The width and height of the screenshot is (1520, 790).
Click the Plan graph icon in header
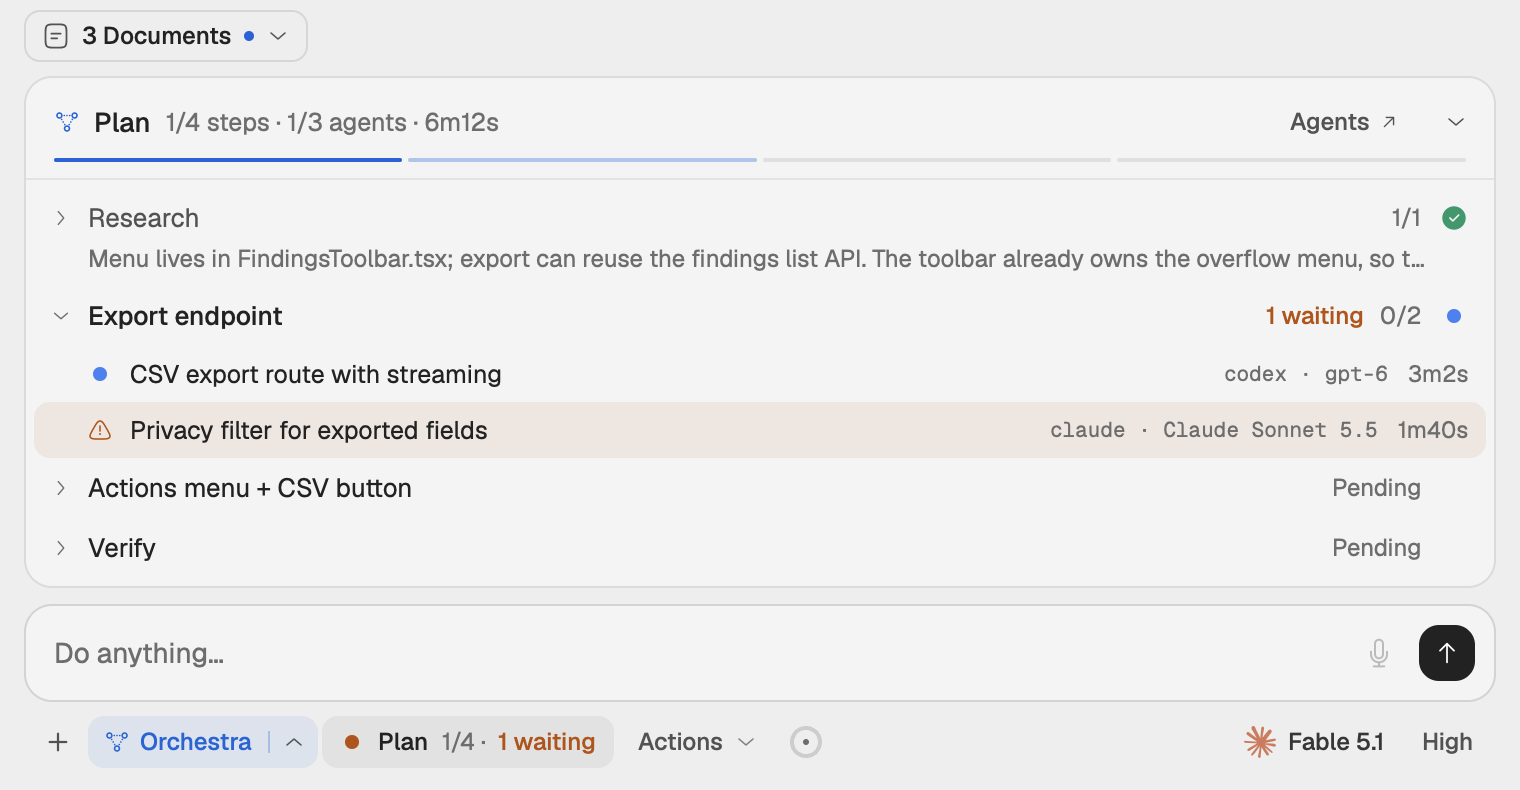point(67,122)
